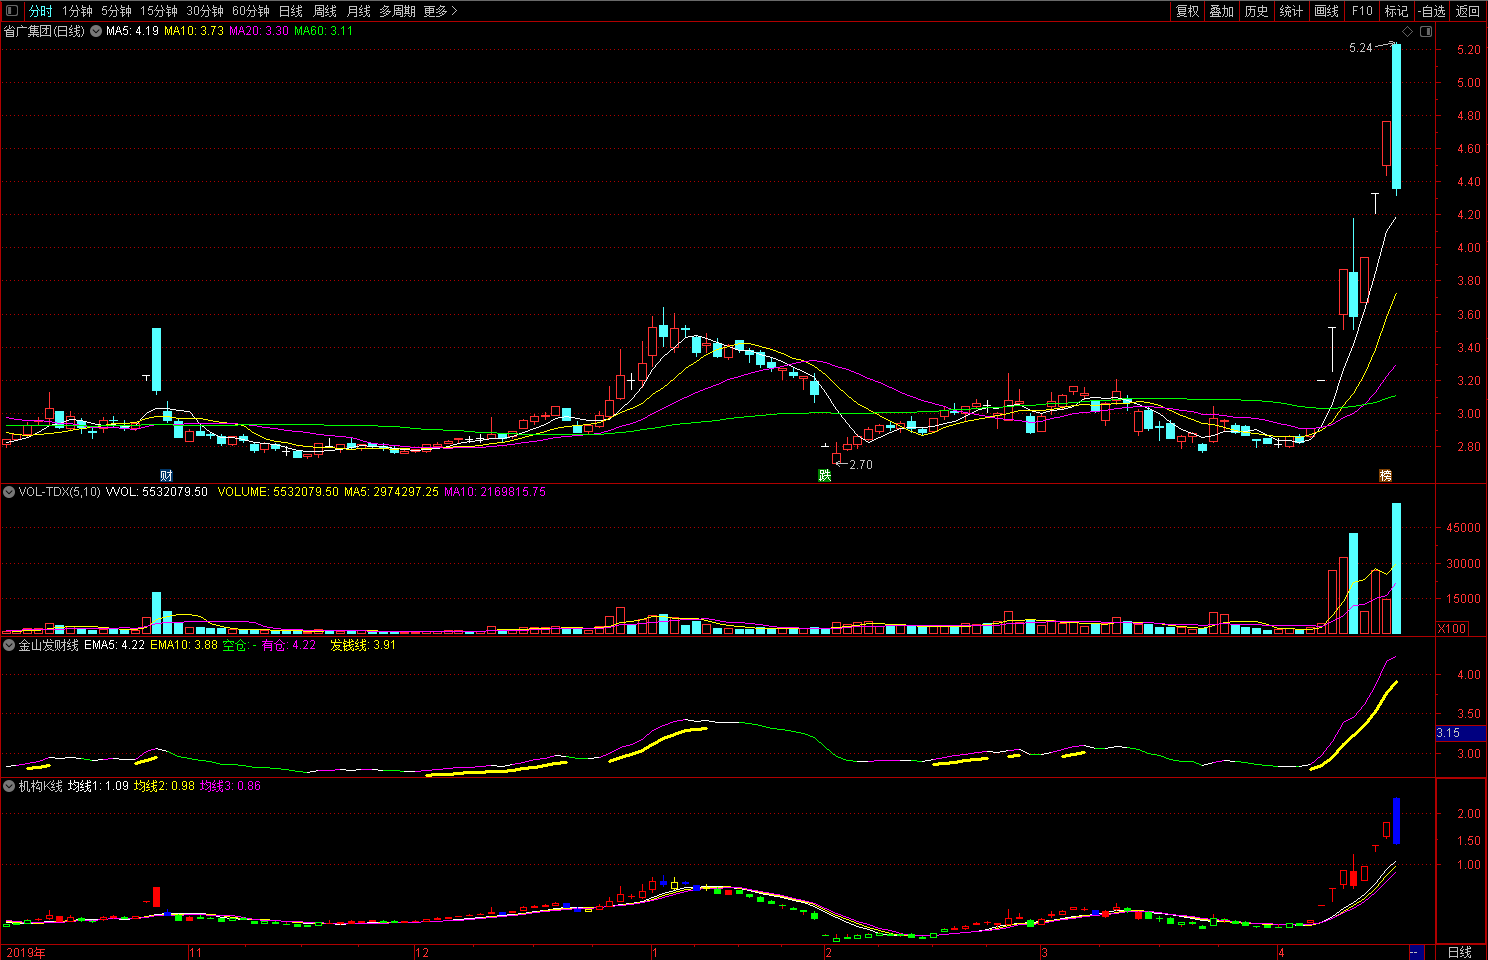Viewport: 1488px width, 960px height.
Task: Click the 叠加 overlay button
Action: tap(1221, 11)
